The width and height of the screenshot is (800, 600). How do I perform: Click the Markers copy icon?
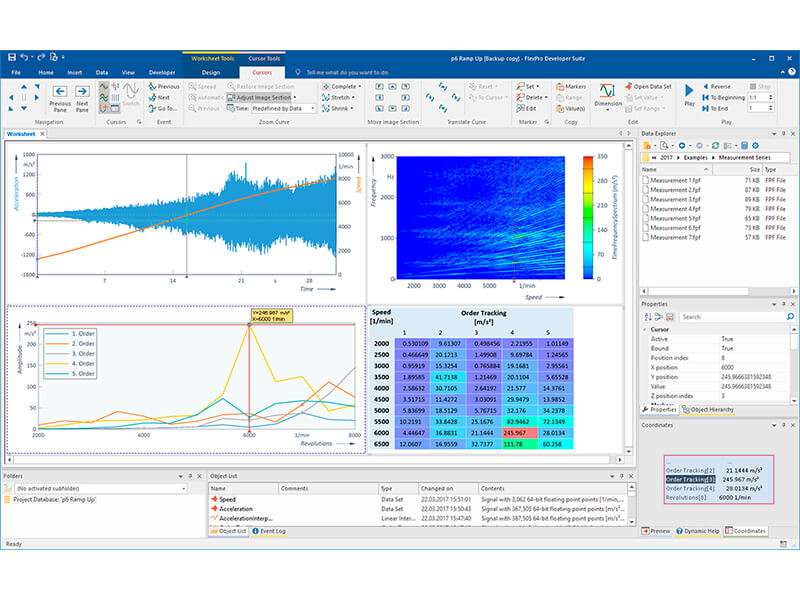(560, 86)
